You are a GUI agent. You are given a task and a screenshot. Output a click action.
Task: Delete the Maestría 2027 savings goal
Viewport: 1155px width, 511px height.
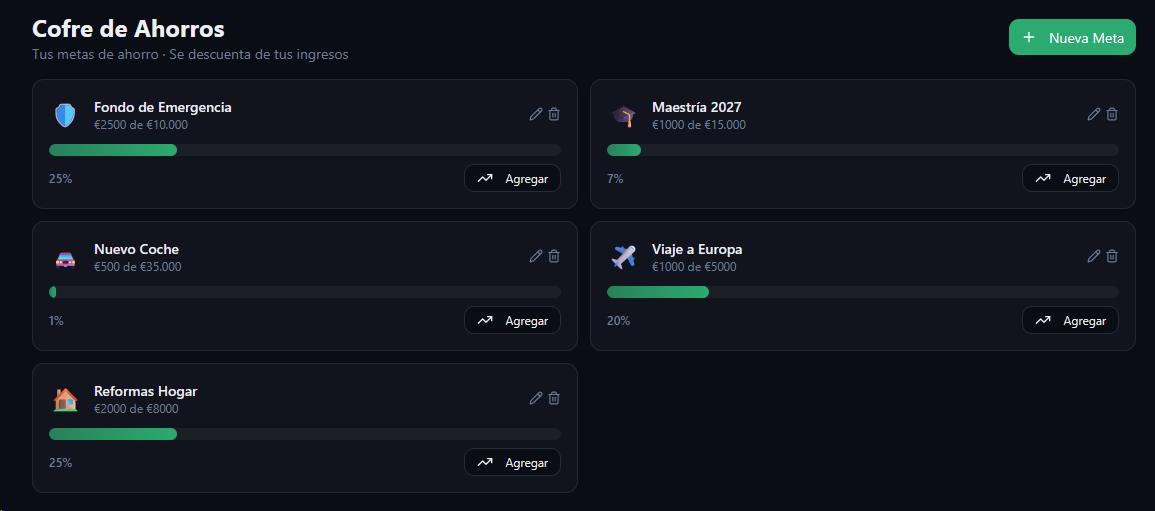(x=1112, y=114)
